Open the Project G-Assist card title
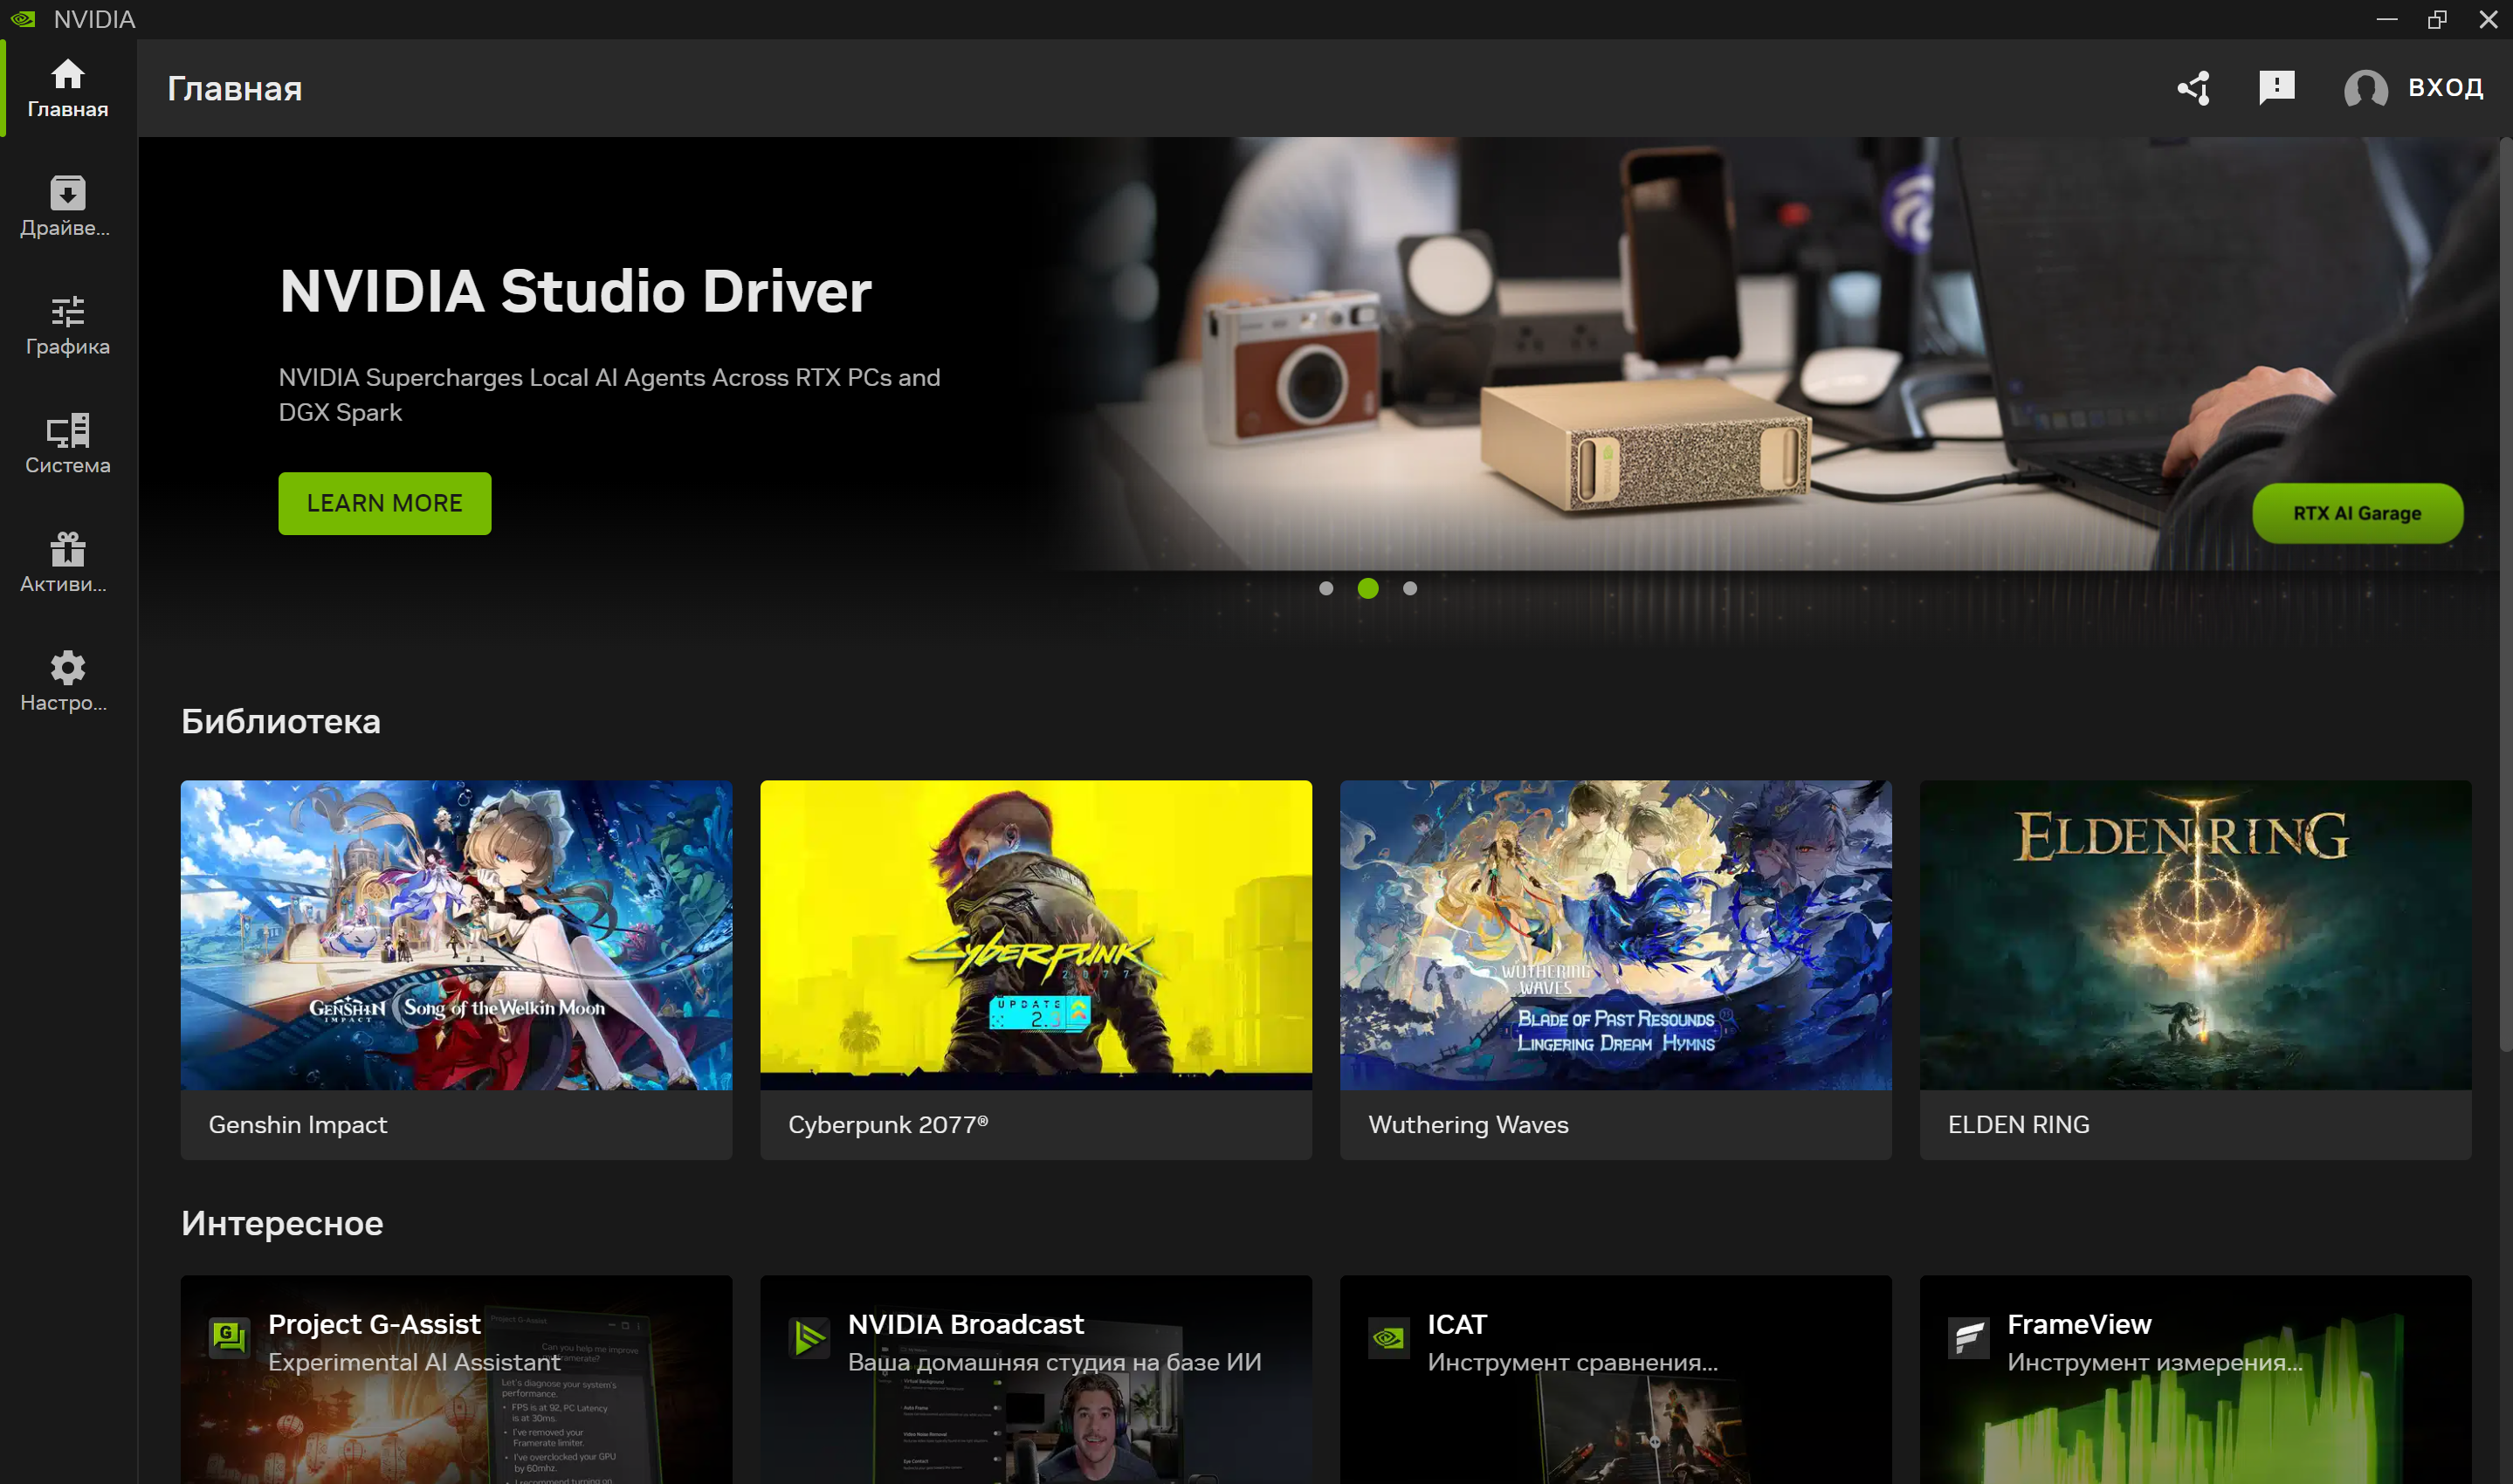Image resolution: width=2513 pixels, height=1484 pixels. tap(374, 1324)
